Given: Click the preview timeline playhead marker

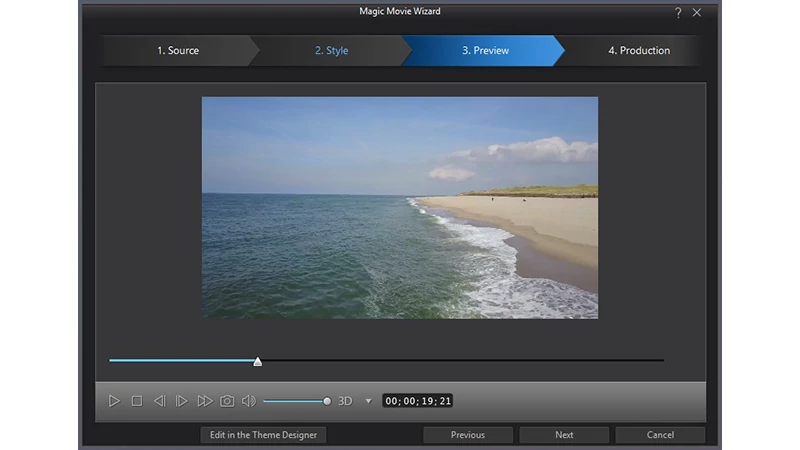Looking at the screenshot, I should 258,361.
